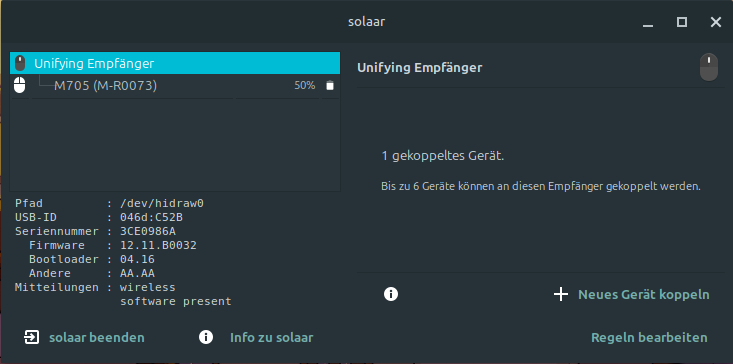Click the Firmware value 12.11.B0032
The image size is (733, 364).
[158, 245]
